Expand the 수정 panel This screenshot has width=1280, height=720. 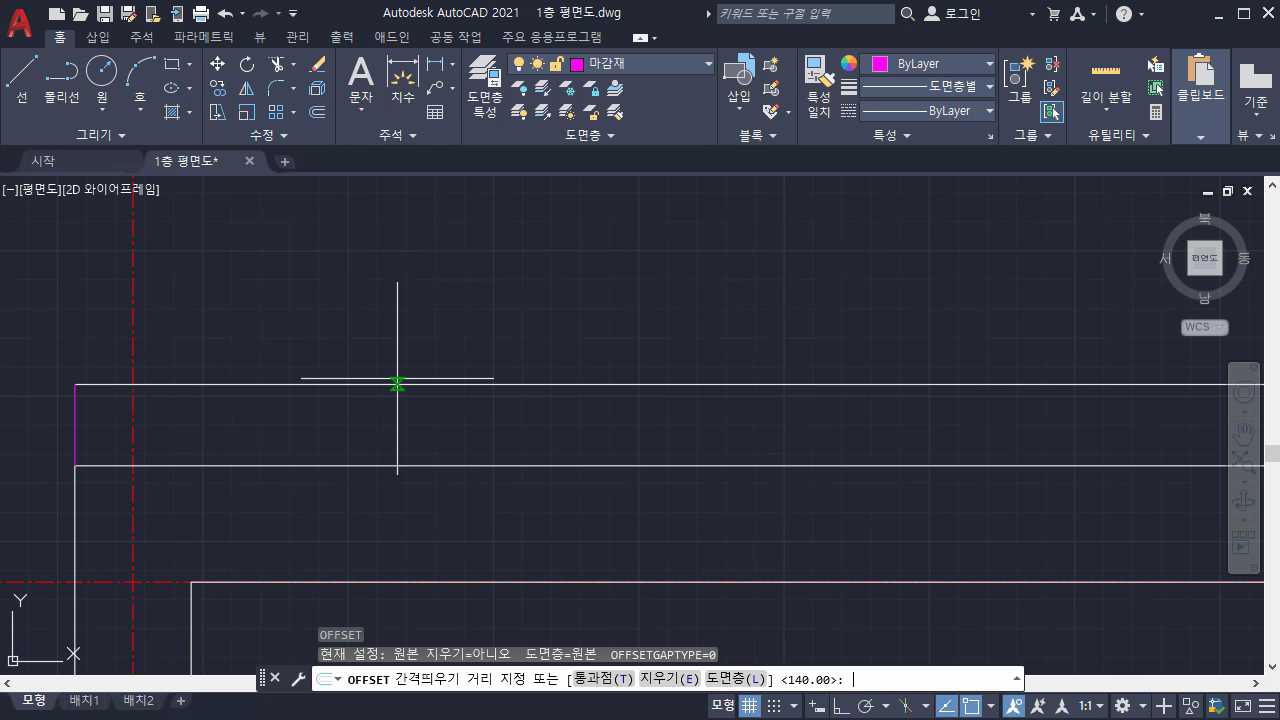click(268, 135)
